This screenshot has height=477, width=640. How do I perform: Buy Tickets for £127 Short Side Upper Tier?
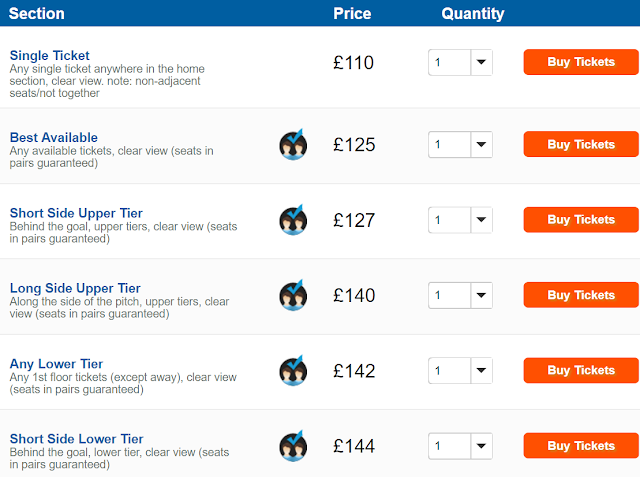[581, 220]
